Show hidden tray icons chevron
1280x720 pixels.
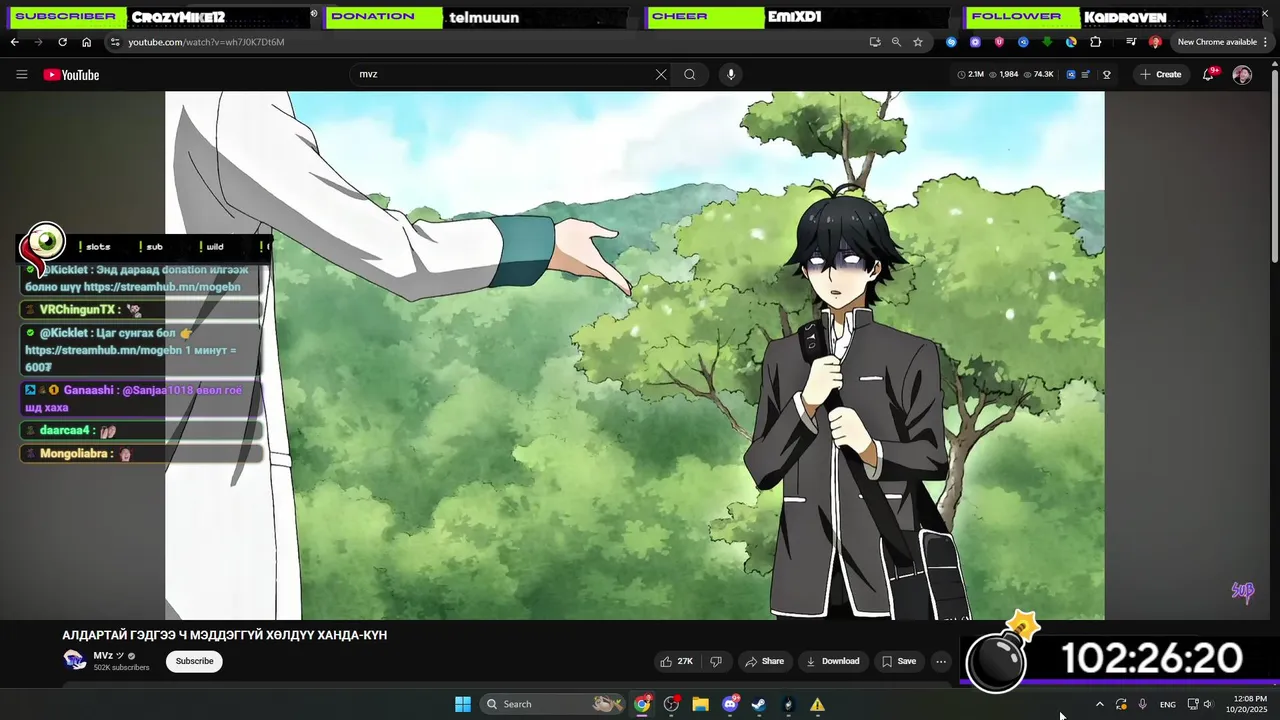point(1100,704)
